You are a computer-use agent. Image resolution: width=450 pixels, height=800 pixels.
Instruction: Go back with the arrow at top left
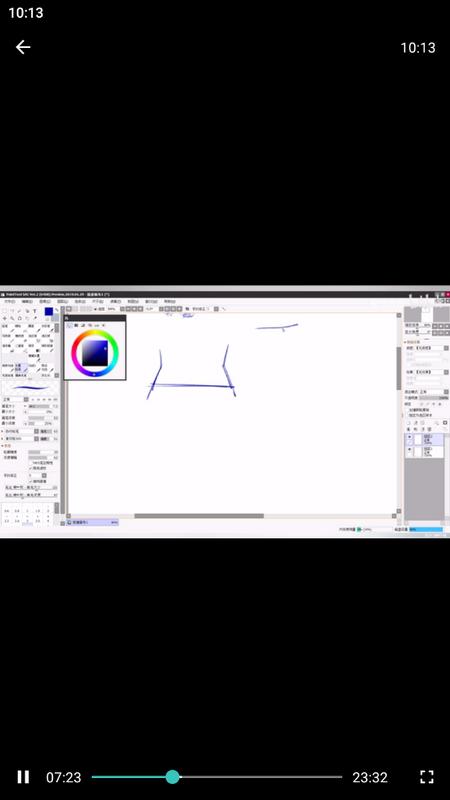coord(23,47)
